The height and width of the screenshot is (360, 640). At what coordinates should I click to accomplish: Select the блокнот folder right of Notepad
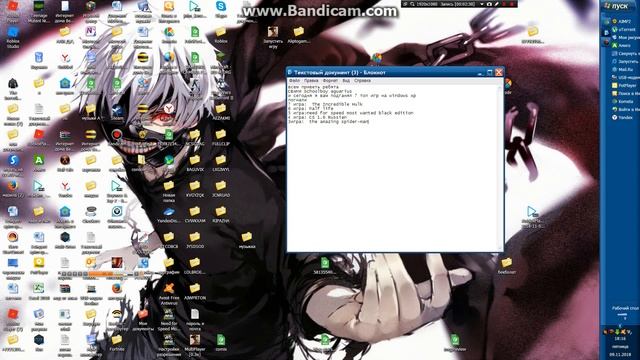507,265
